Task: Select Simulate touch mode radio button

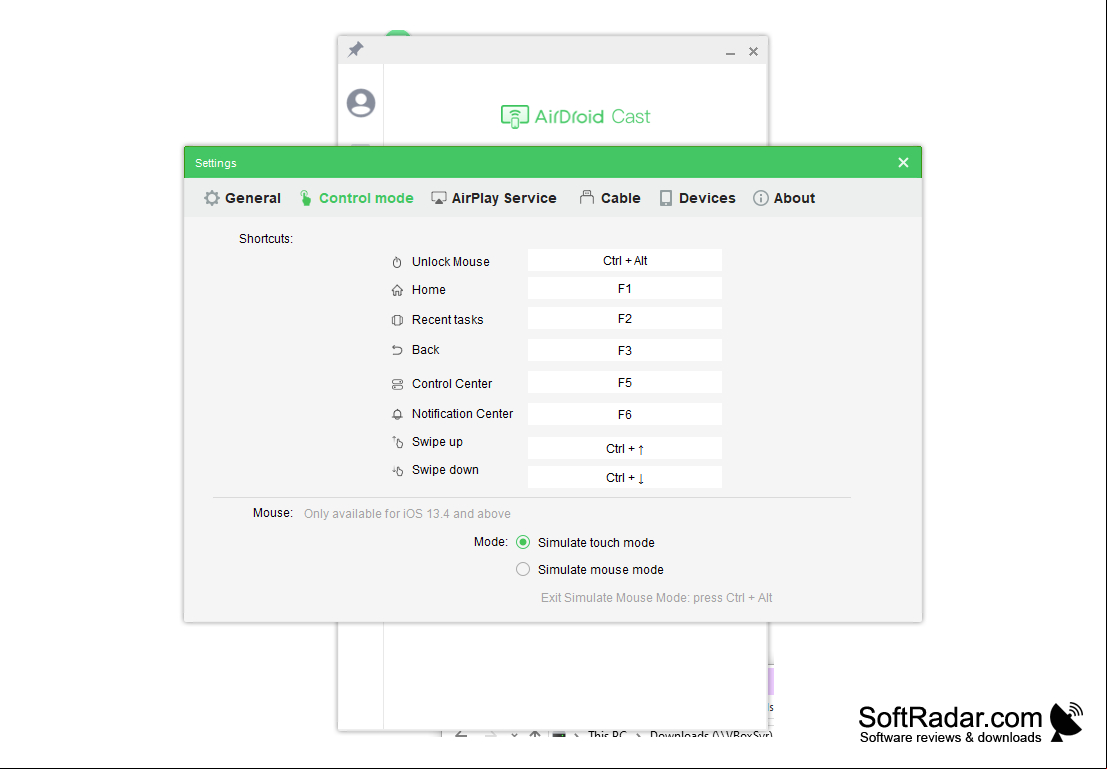Action: [x=522, y=542]
